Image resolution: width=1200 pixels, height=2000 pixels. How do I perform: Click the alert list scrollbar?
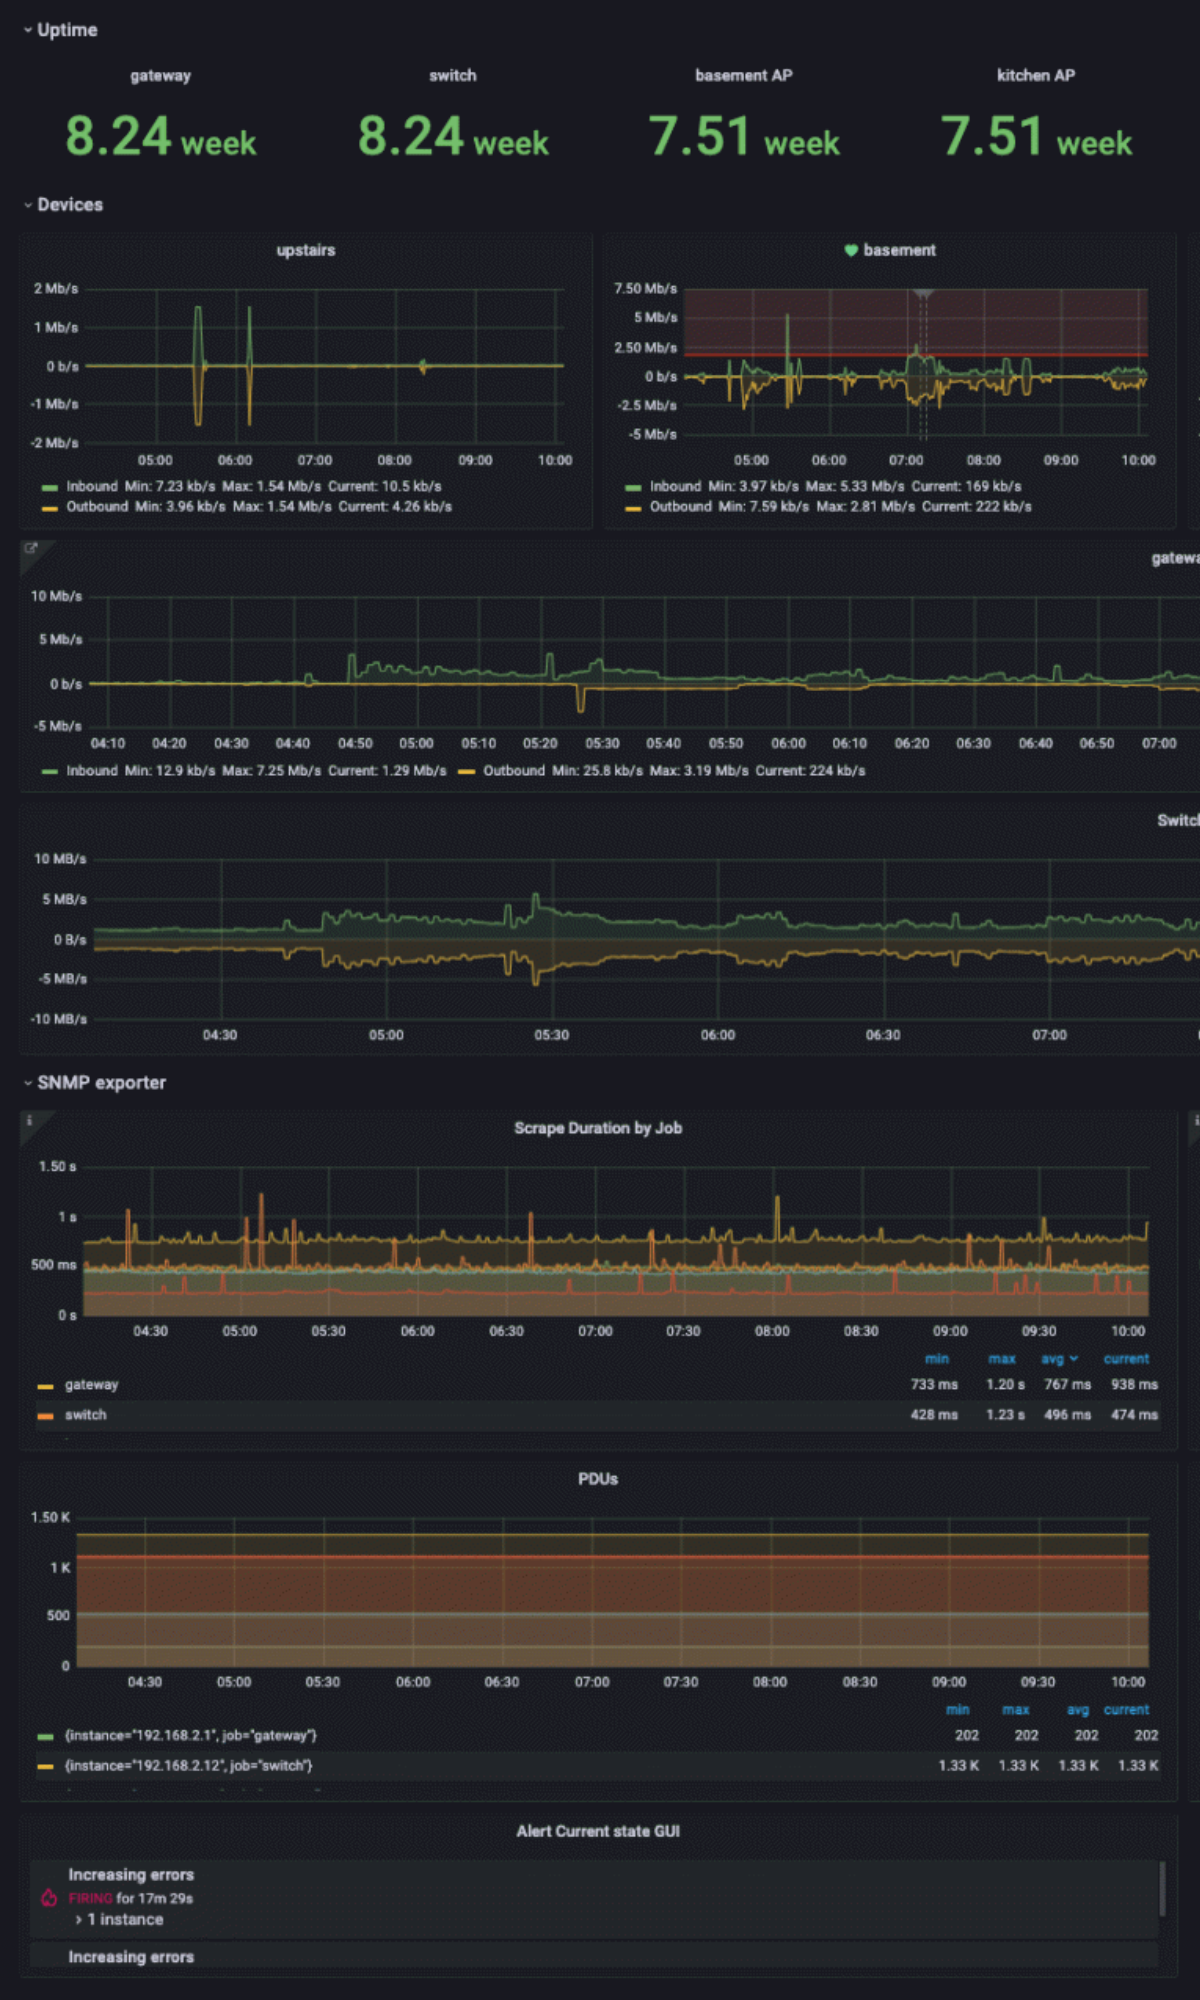(x=1162, y=1889)
